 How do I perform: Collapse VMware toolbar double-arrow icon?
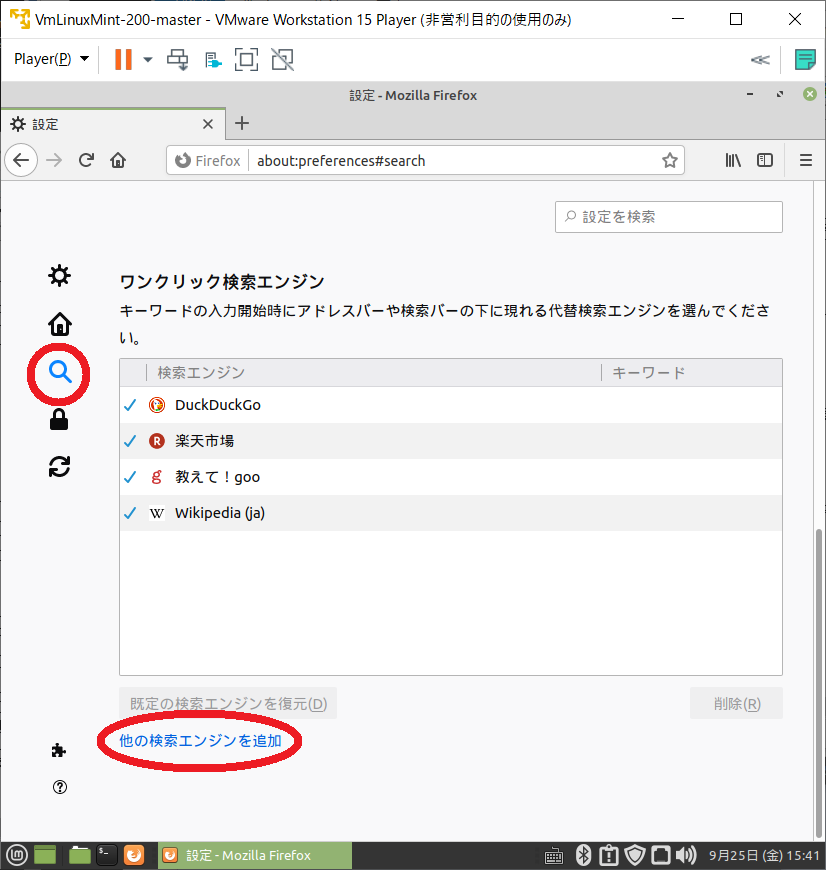pos(760,59)
